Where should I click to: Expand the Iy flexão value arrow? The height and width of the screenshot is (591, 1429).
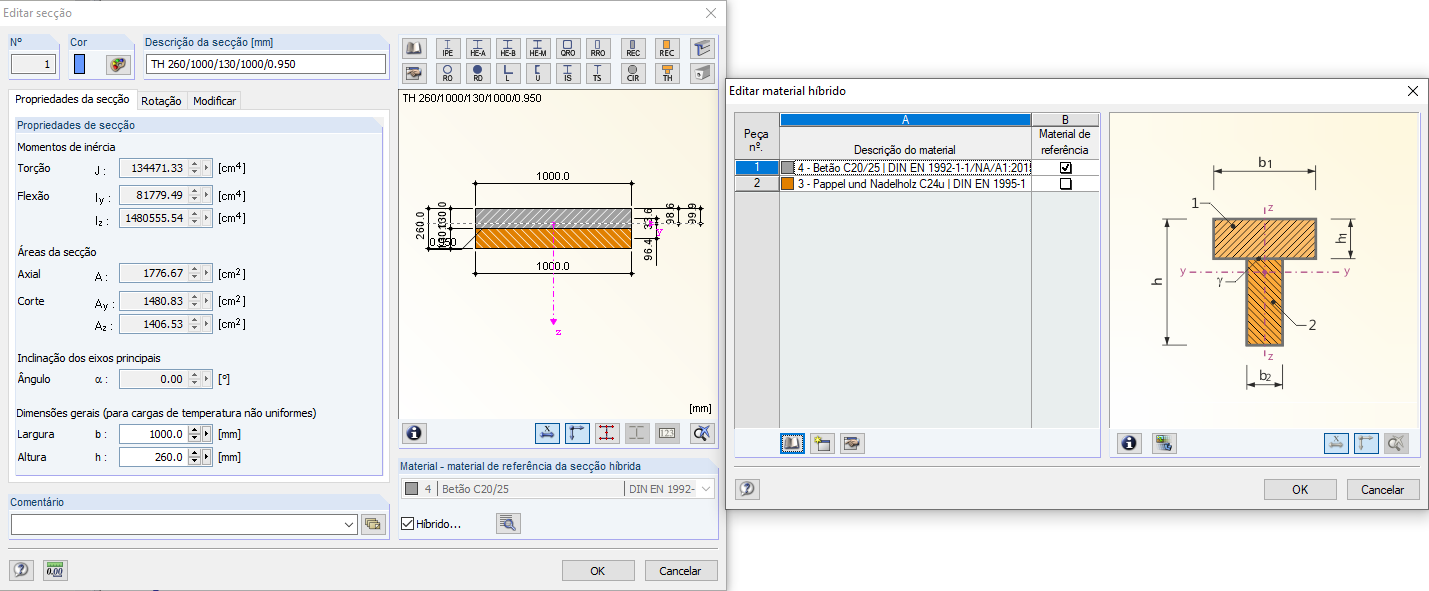tap(207, 196)
